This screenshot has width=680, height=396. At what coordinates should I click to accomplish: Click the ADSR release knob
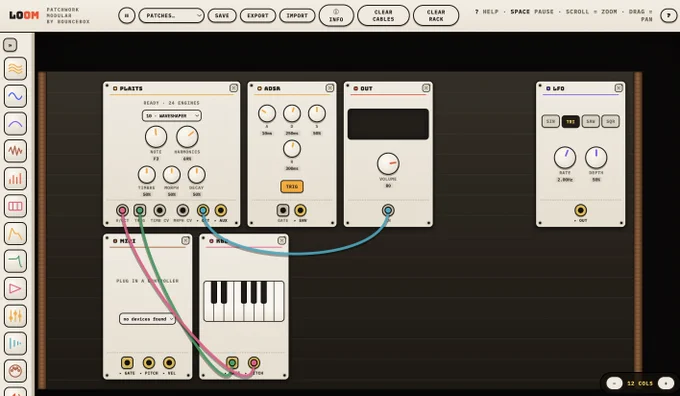[x=292, y=149]
